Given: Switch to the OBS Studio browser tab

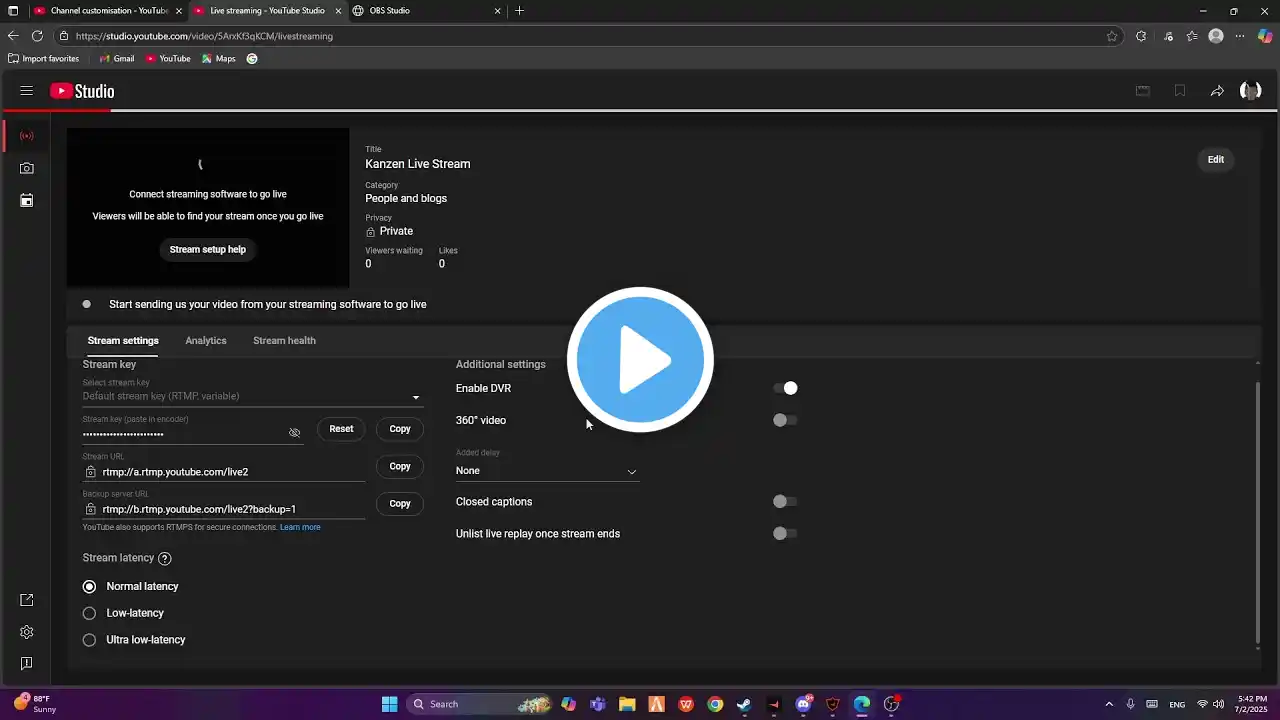Looking at the screenshot, I should [x=425, y=11].
